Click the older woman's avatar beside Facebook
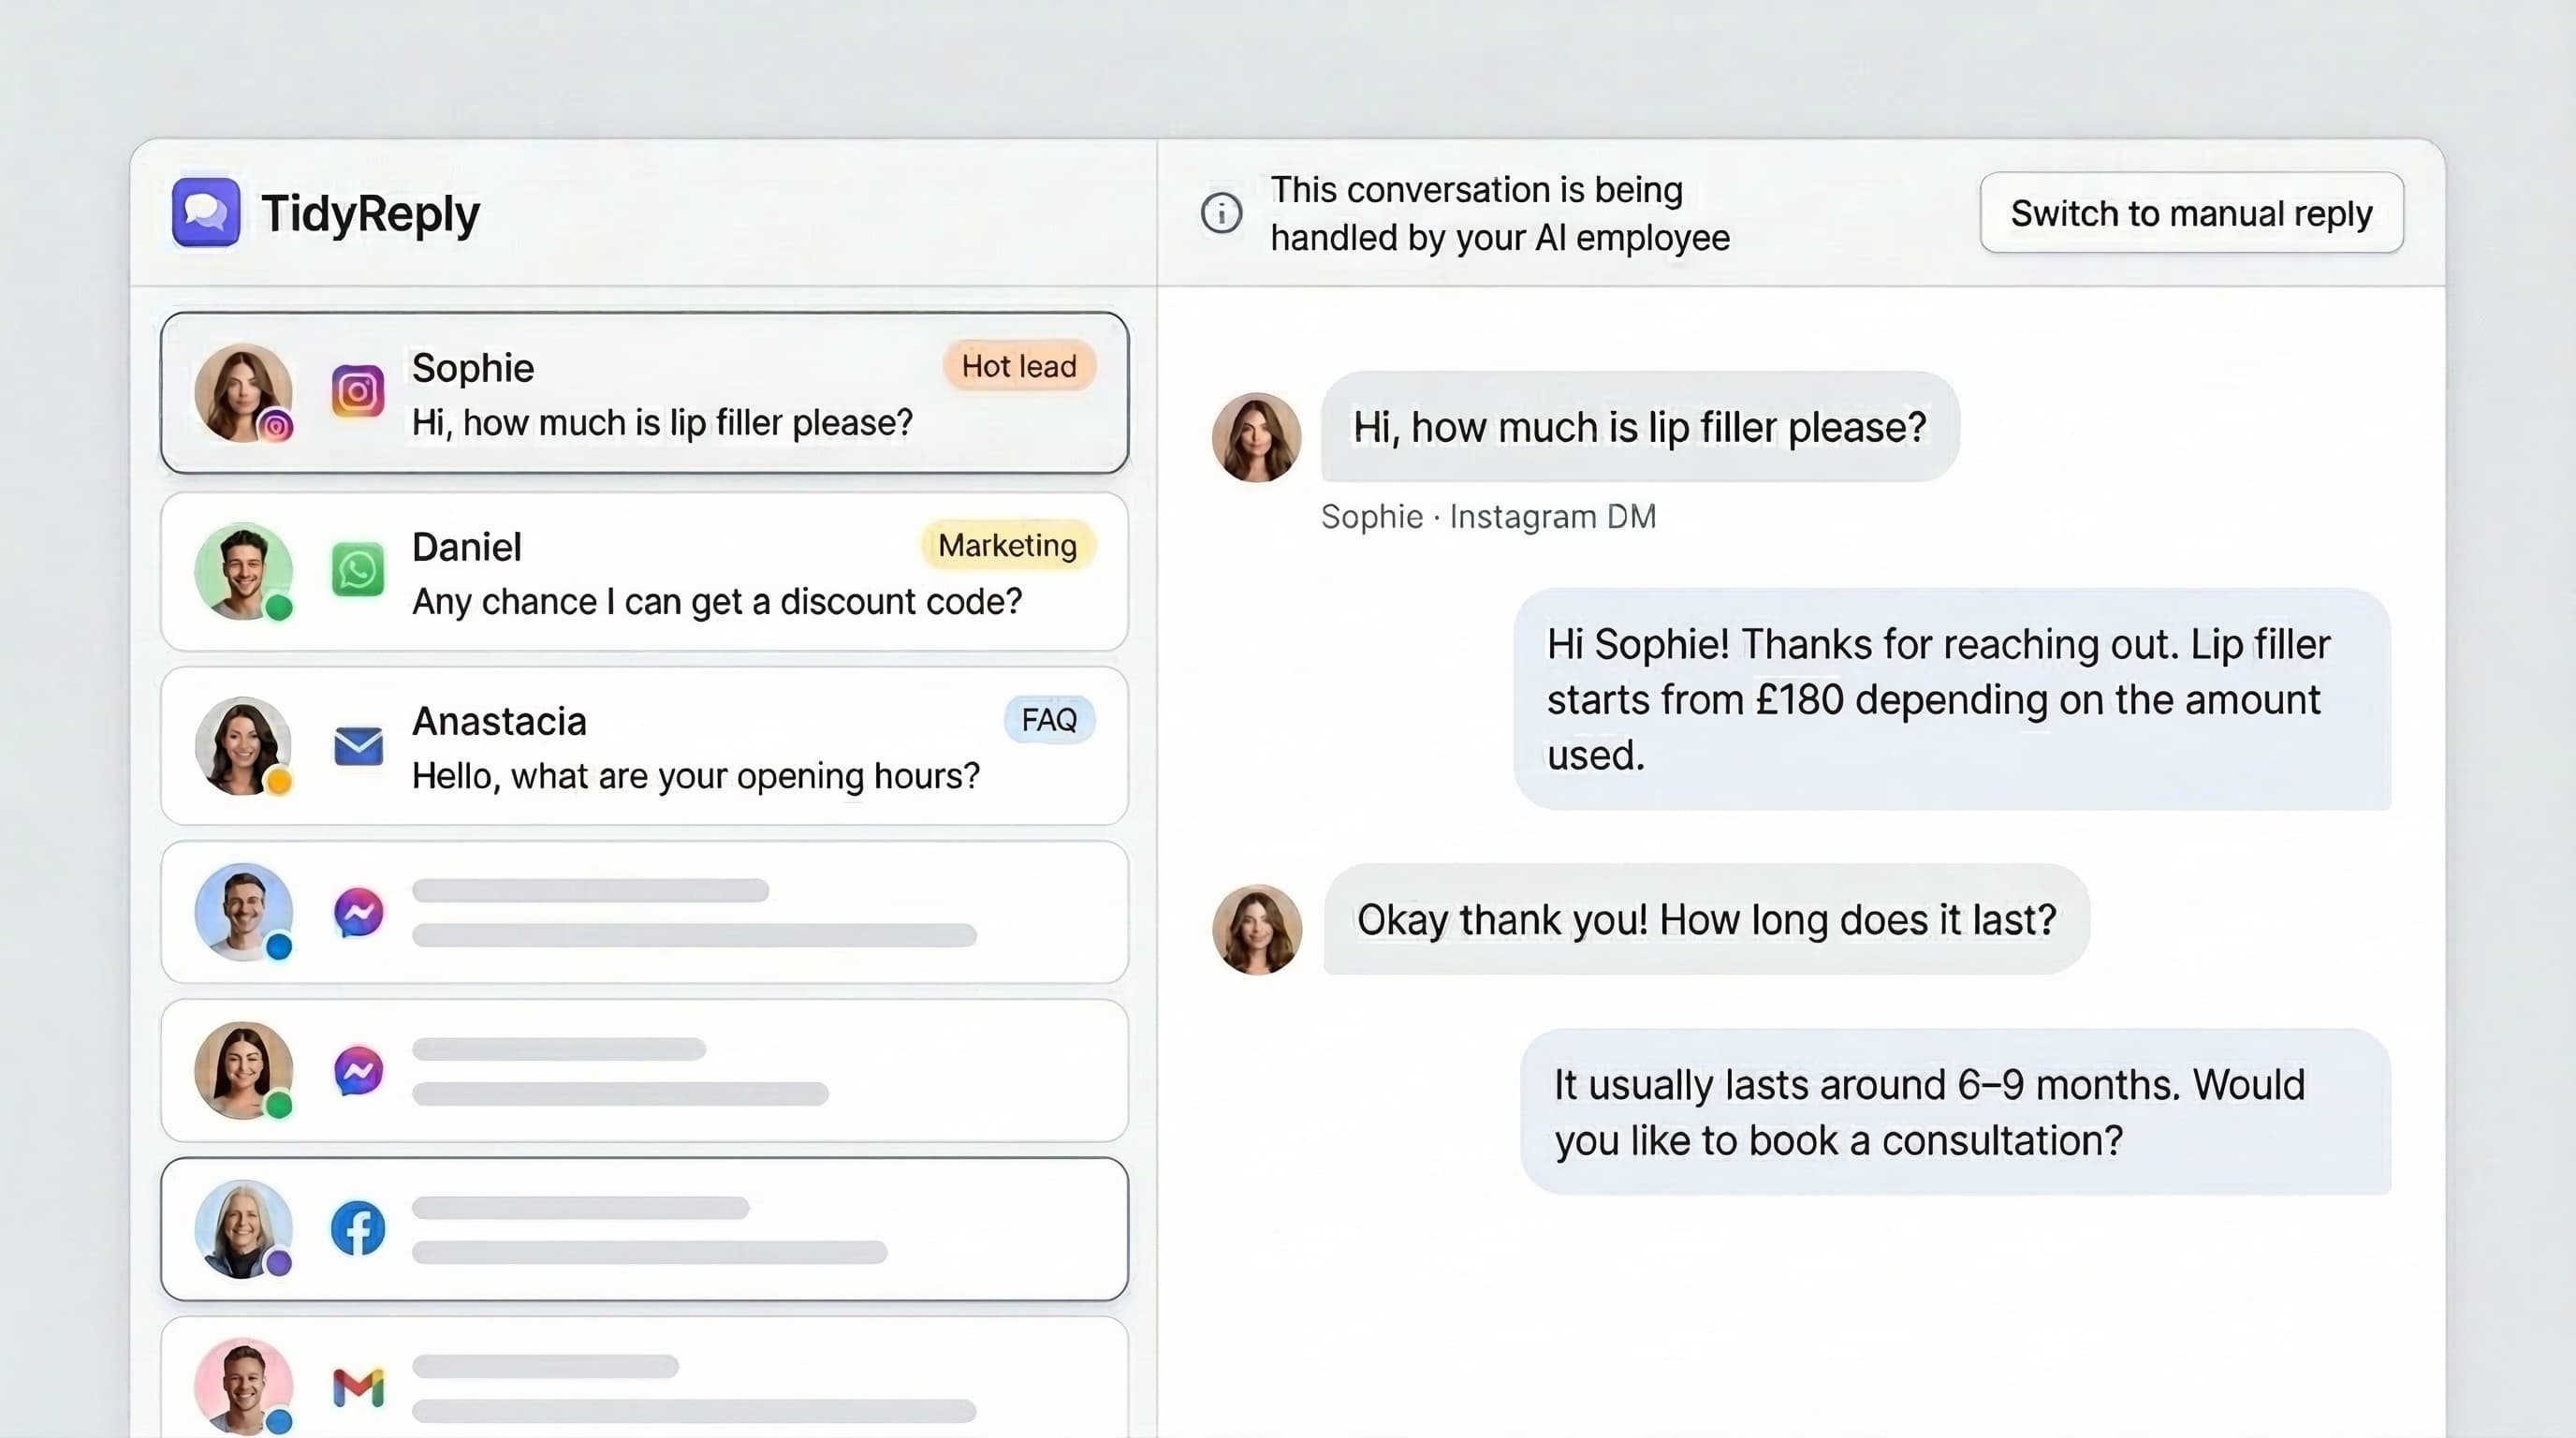The width and height of the screenshot is (2576, 1438). 243,1229
